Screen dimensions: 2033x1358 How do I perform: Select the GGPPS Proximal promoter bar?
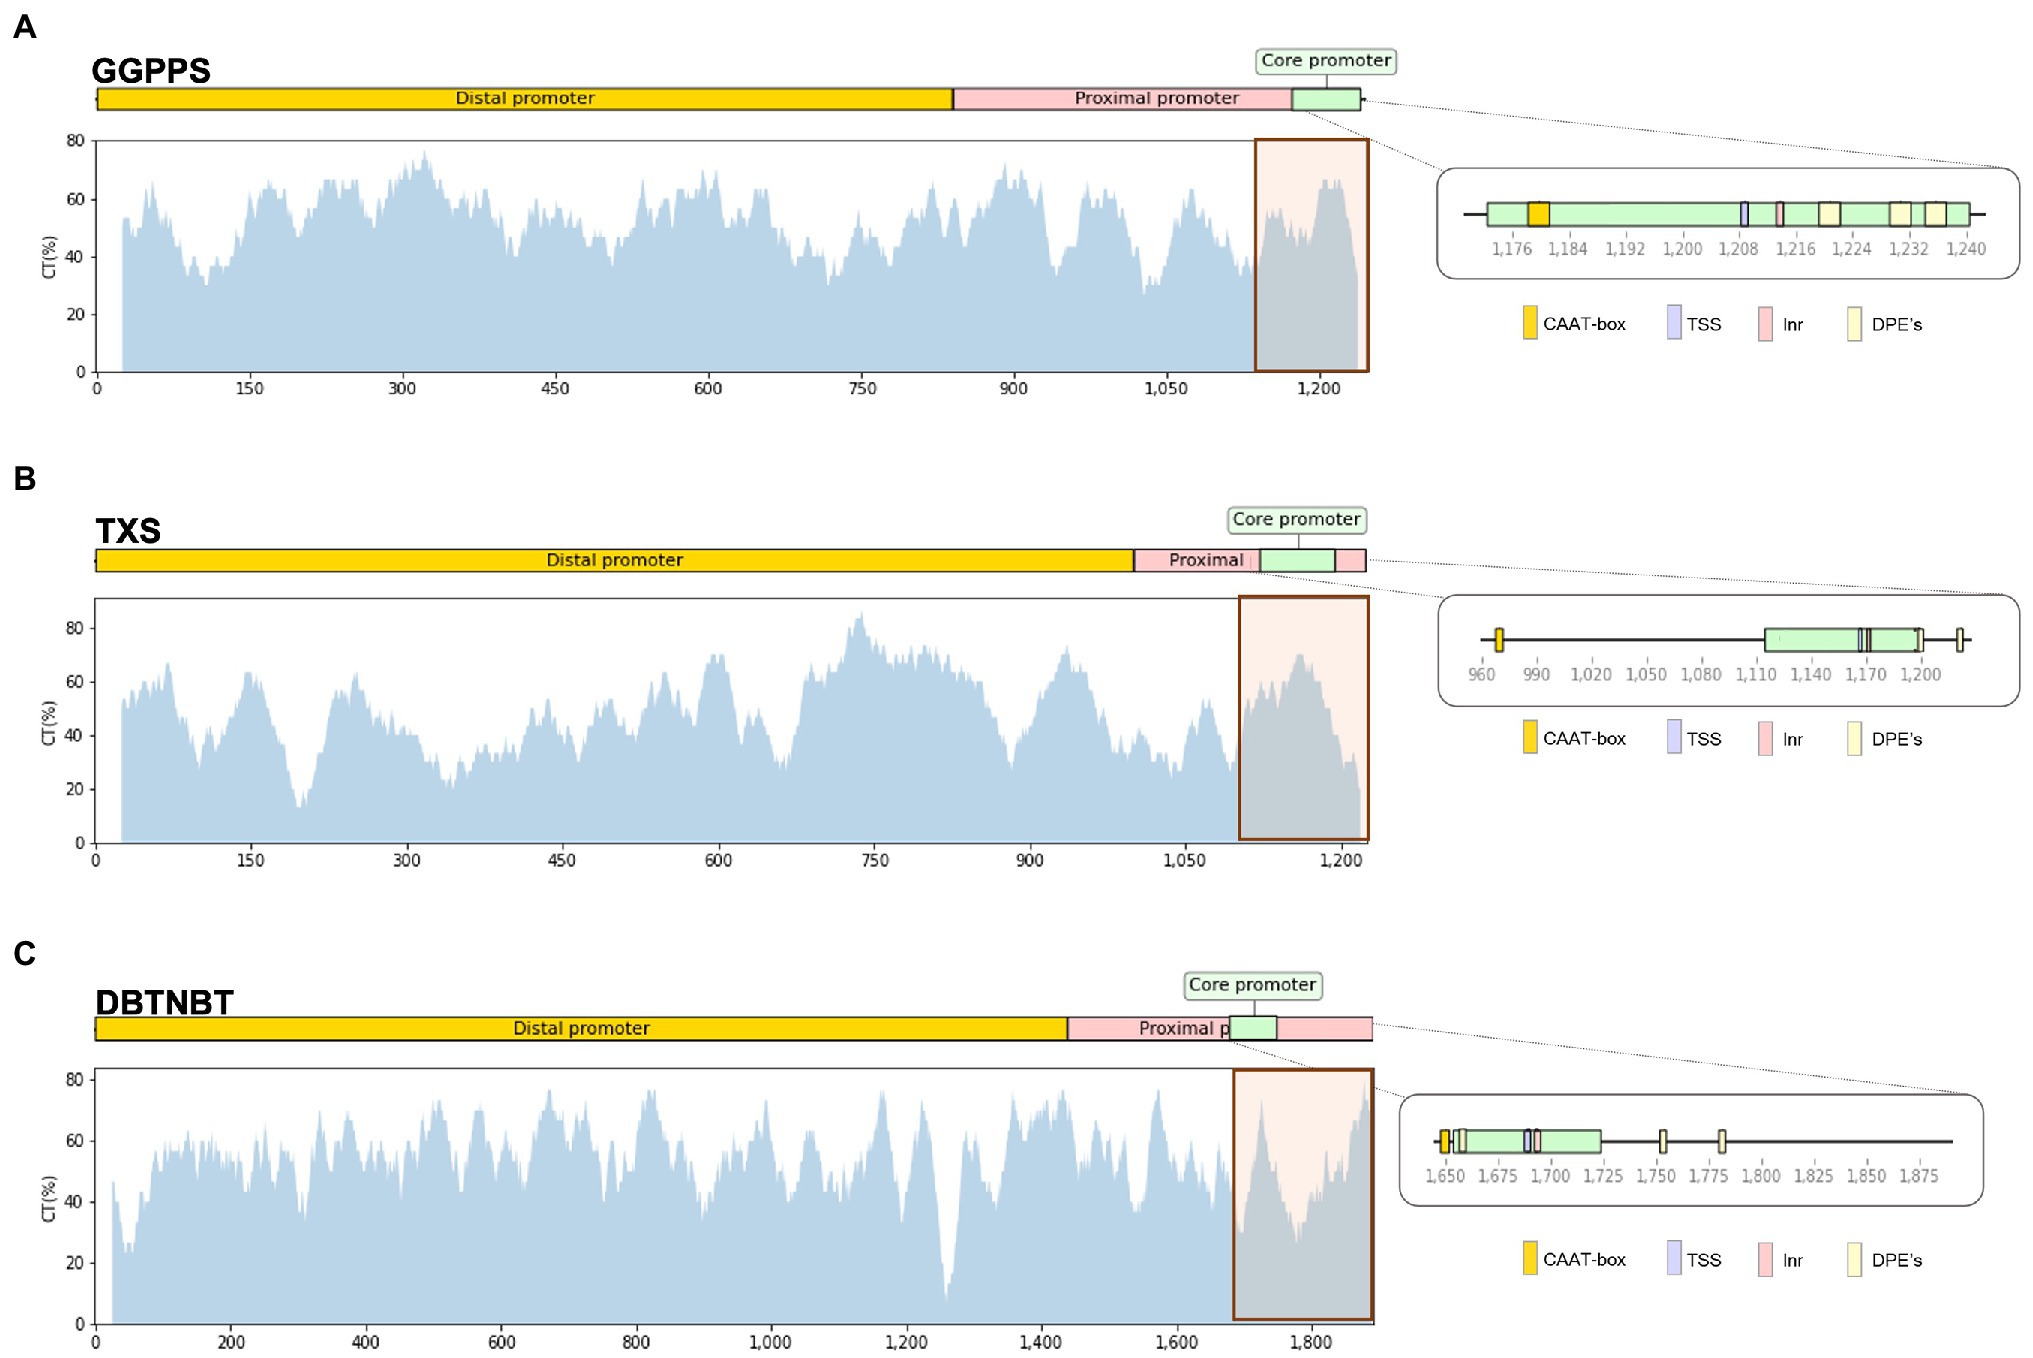click(1122, 99)
